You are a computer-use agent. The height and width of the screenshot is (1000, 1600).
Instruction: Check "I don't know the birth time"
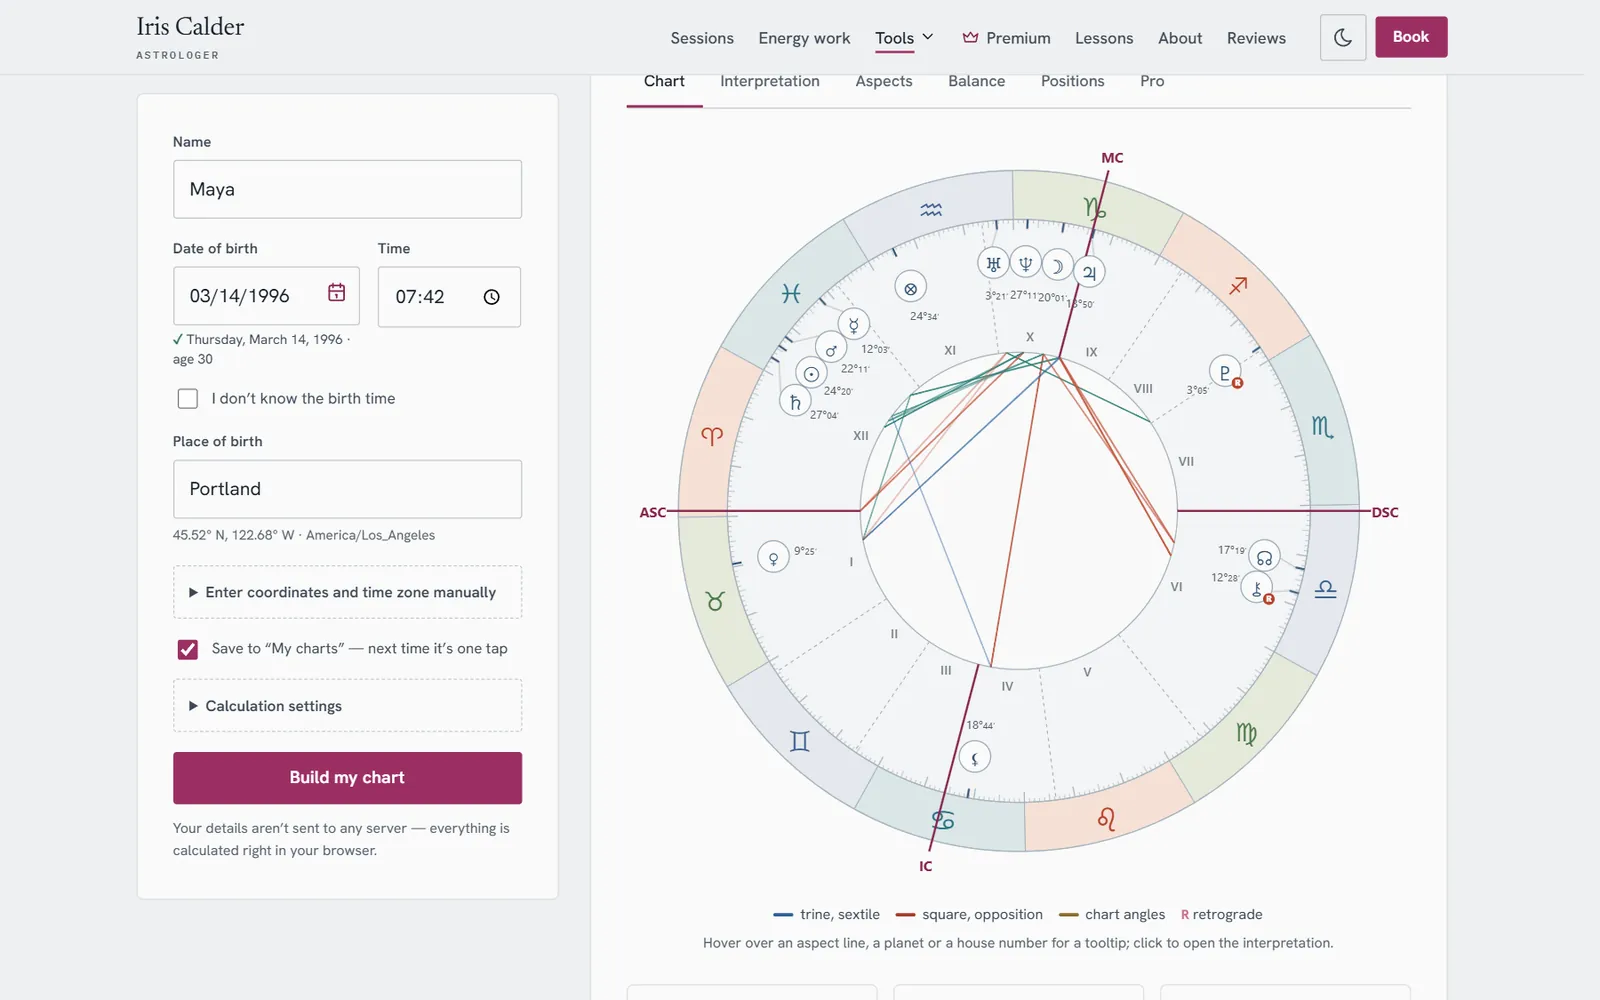[187, 399]
